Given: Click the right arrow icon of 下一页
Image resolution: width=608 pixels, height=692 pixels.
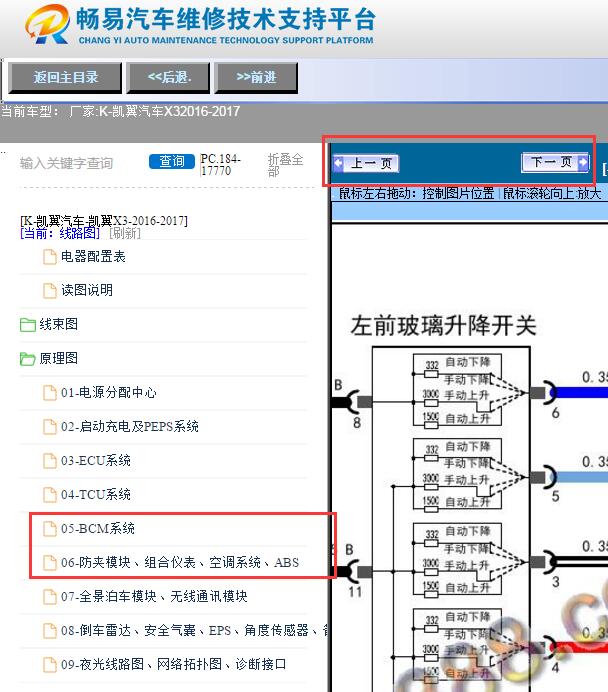Looking at the screenshot, I should pyautogui.click(x=583, y=162).
